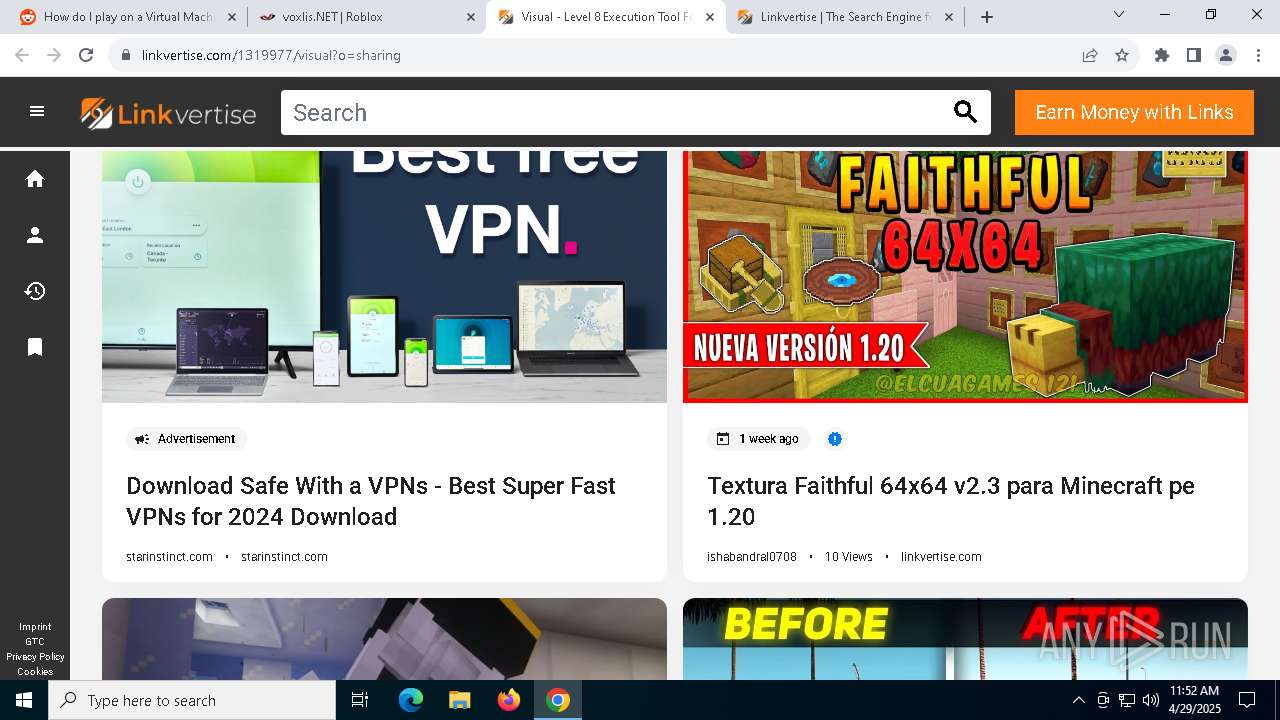Open Task View on taskbar
This screenshot has height=720, width=1280.
click(x=360, y=700)
